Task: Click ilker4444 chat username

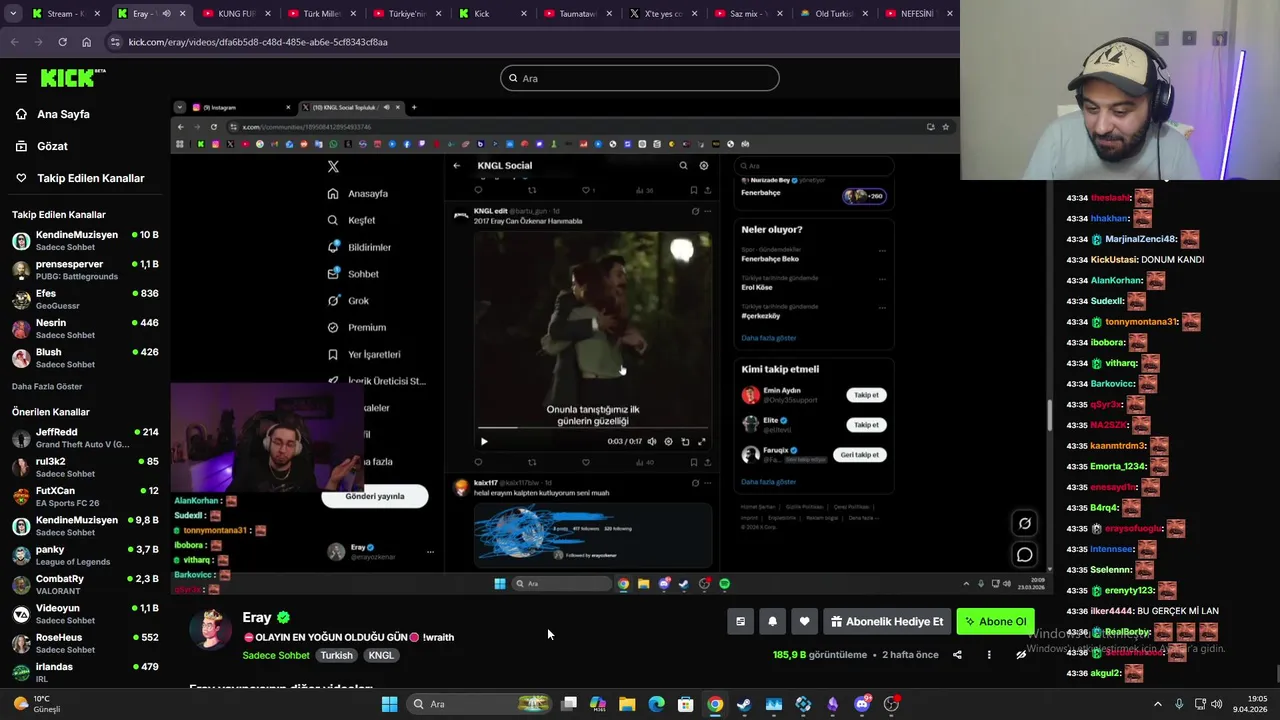Action: pyautogui.click(x=1113, y=611)
